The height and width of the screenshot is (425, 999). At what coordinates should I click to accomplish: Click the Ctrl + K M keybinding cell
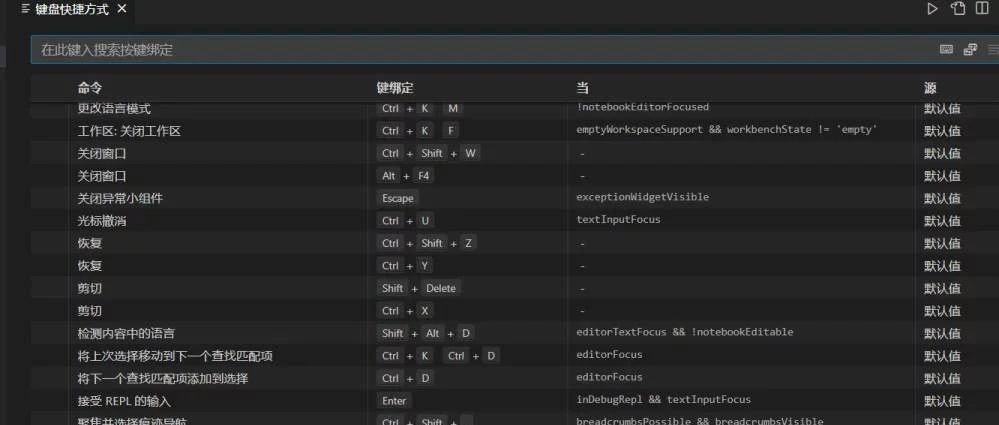[420, 108]
